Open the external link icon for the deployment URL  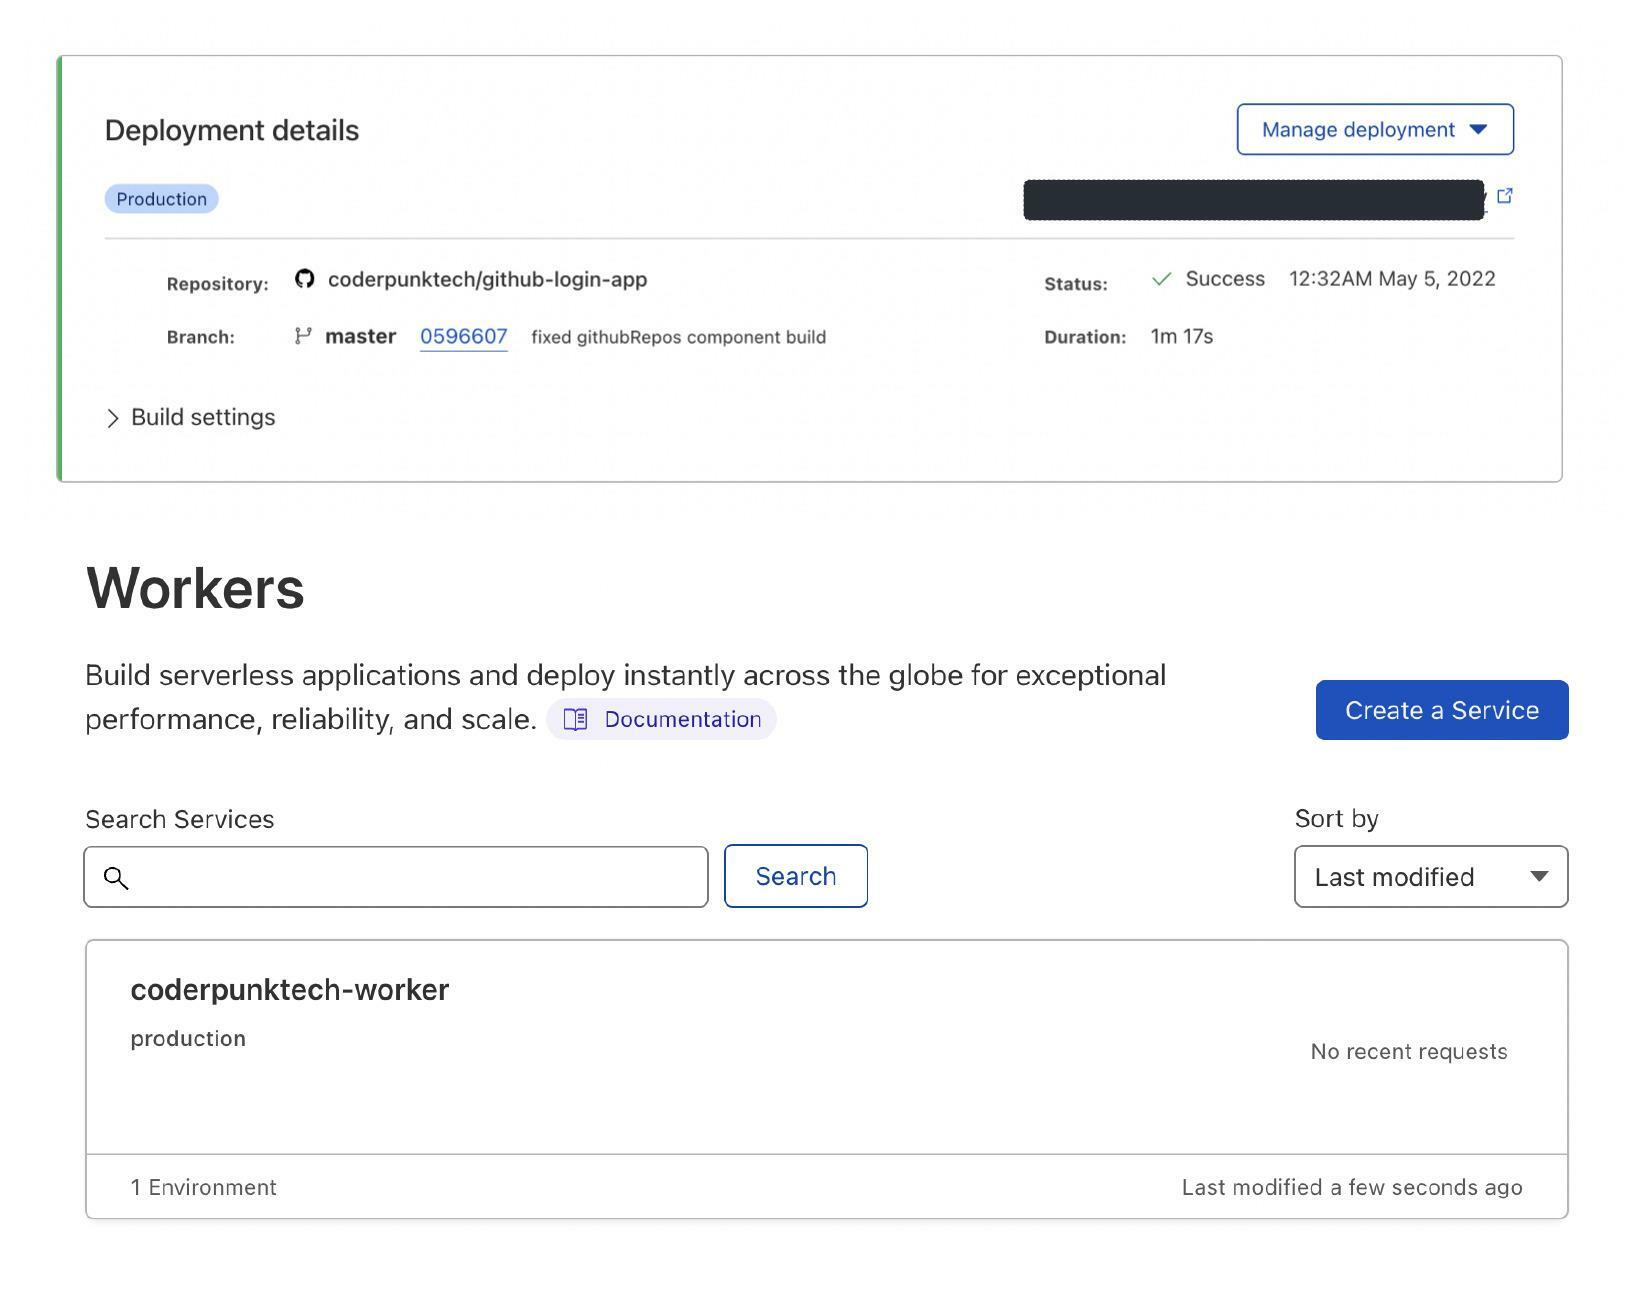[1504, 196]
